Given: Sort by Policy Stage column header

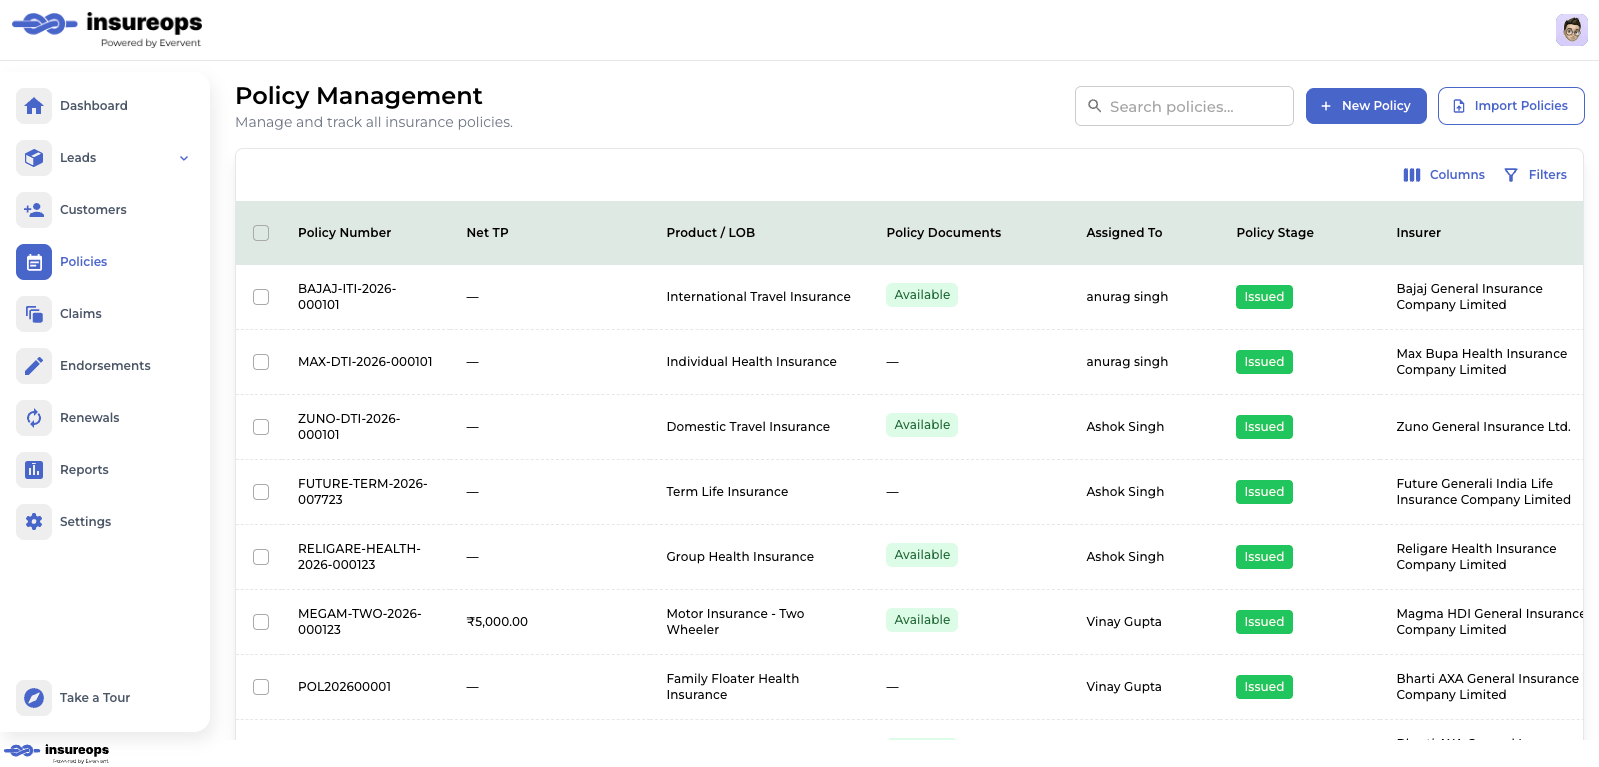Looking at the screenshot, I should point(1275,233).
